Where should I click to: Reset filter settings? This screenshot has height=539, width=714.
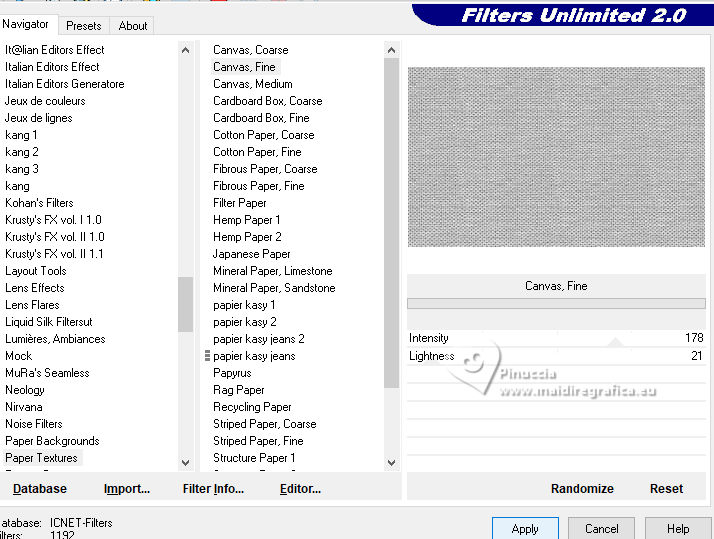666,488
